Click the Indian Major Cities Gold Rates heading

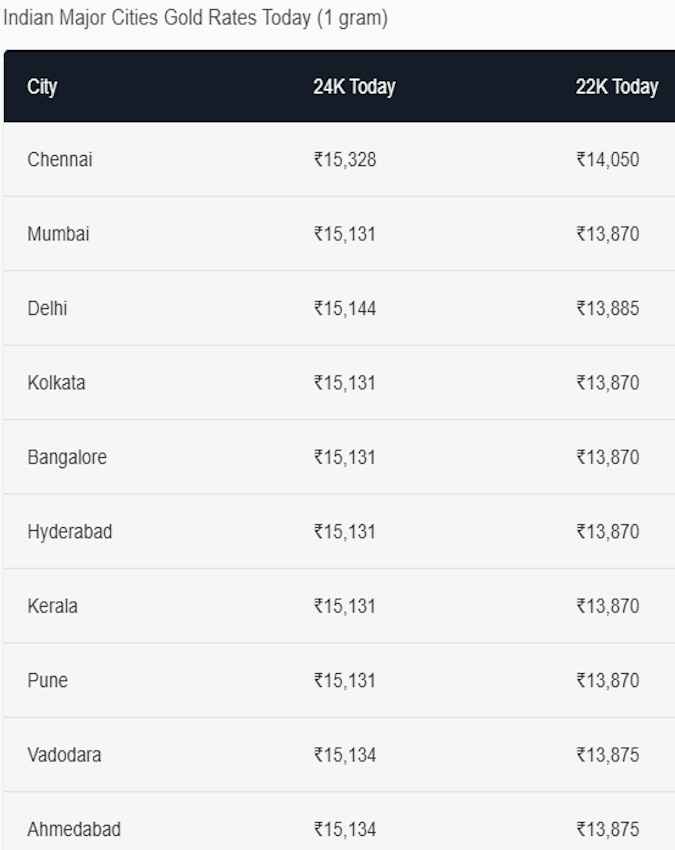(x=195, y=18)
